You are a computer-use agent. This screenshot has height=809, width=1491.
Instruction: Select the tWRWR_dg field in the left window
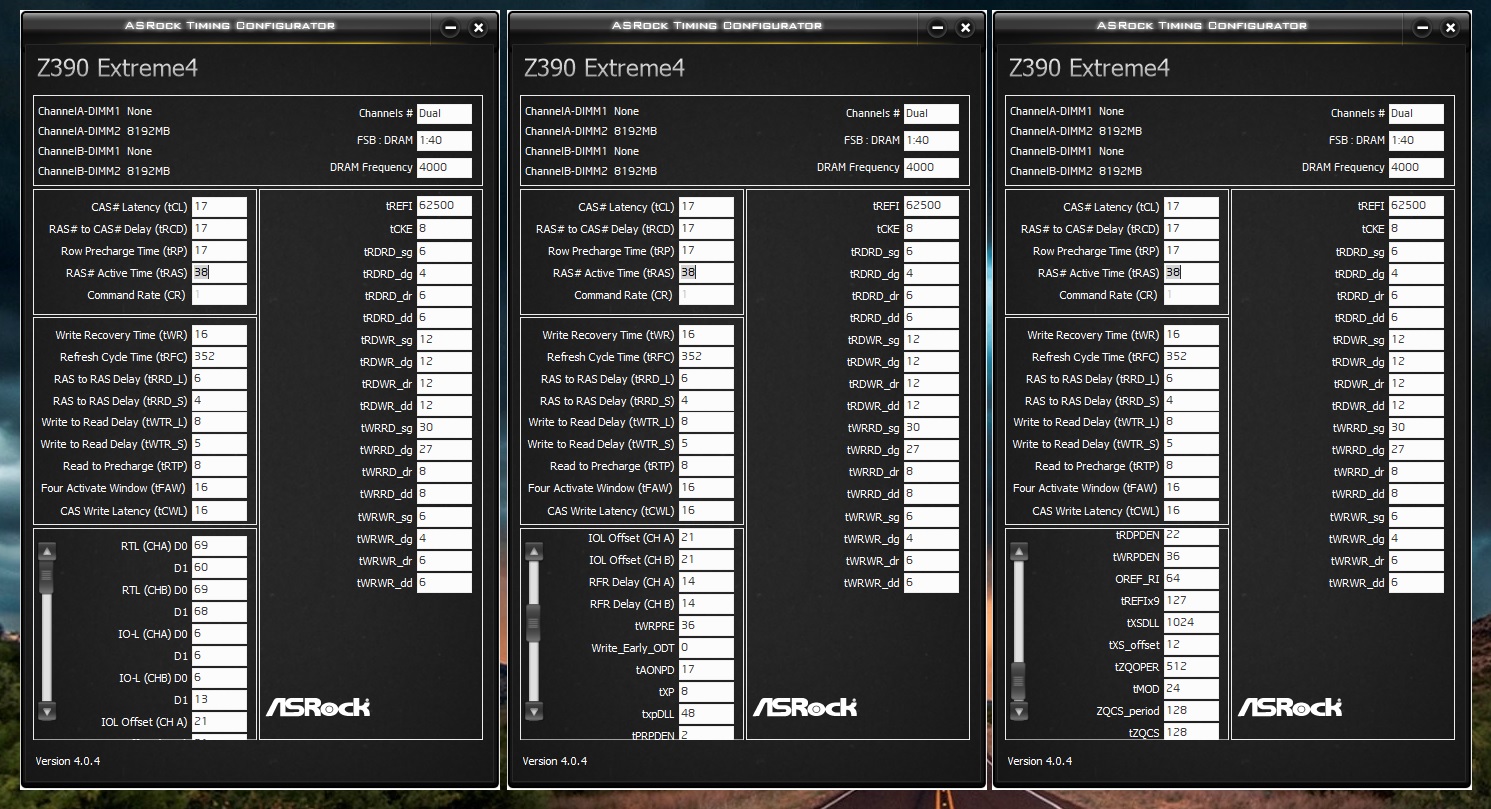444,539
